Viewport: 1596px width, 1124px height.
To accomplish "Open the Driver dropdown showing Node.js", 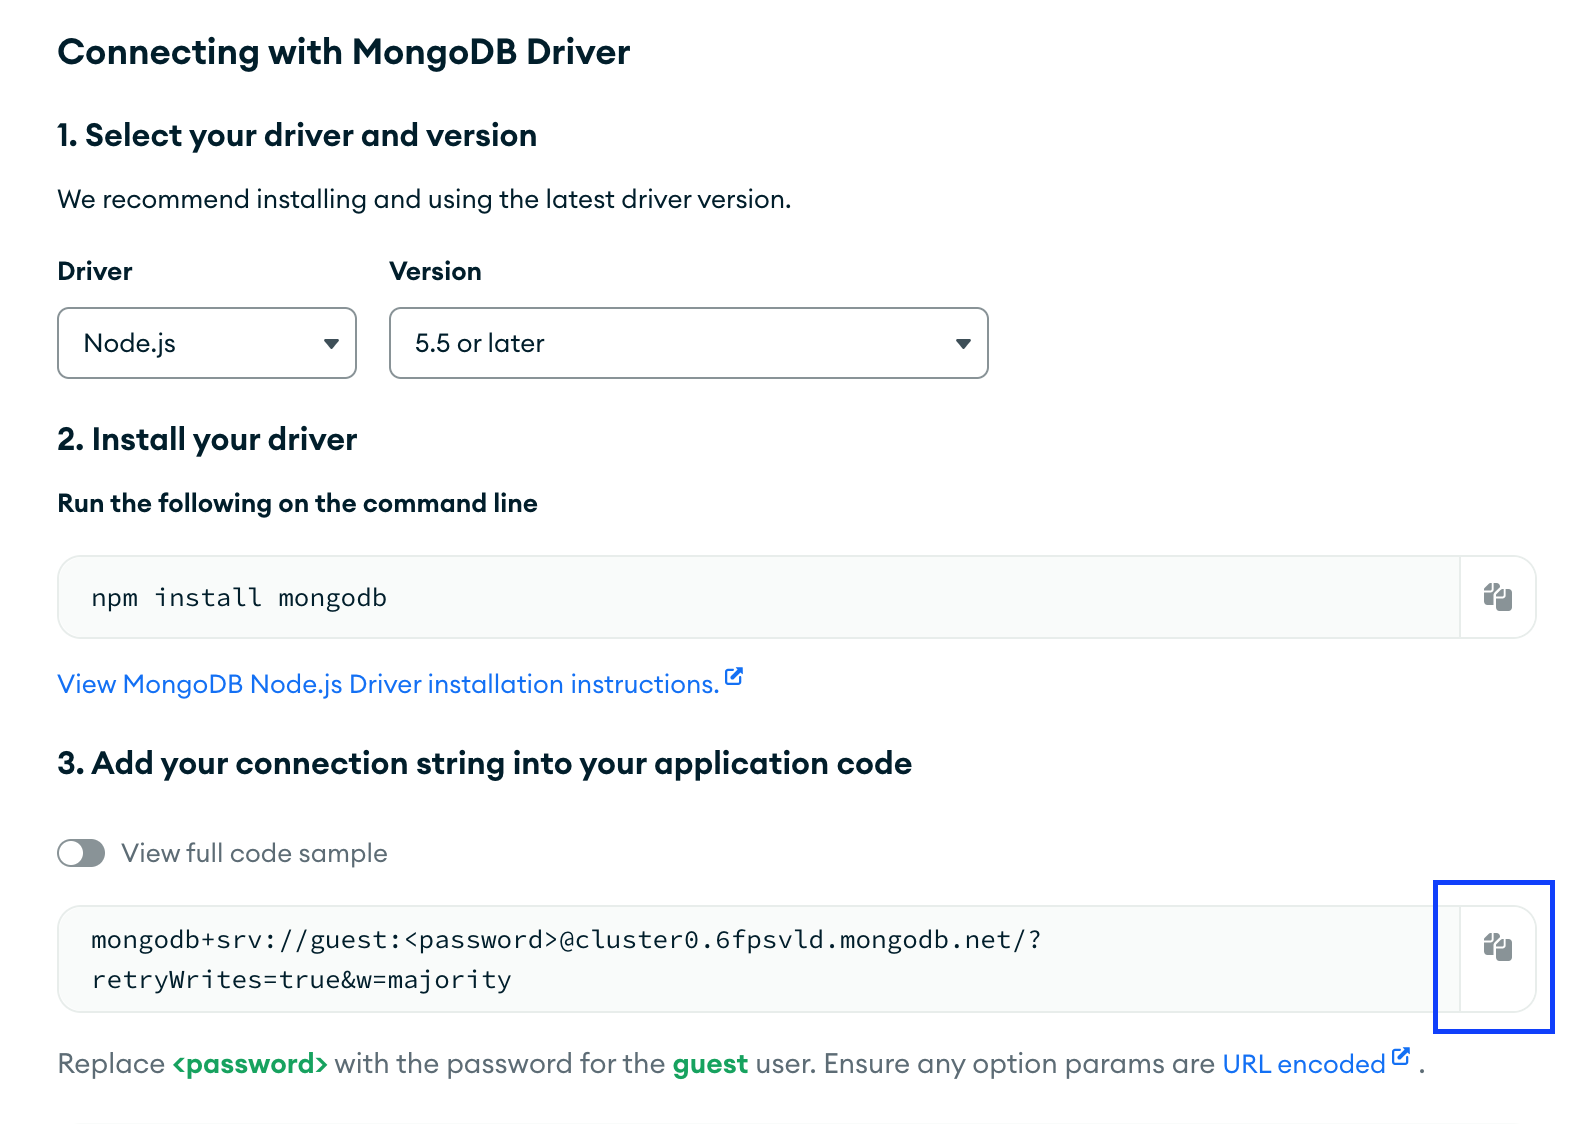I will [x=207, y=343].
